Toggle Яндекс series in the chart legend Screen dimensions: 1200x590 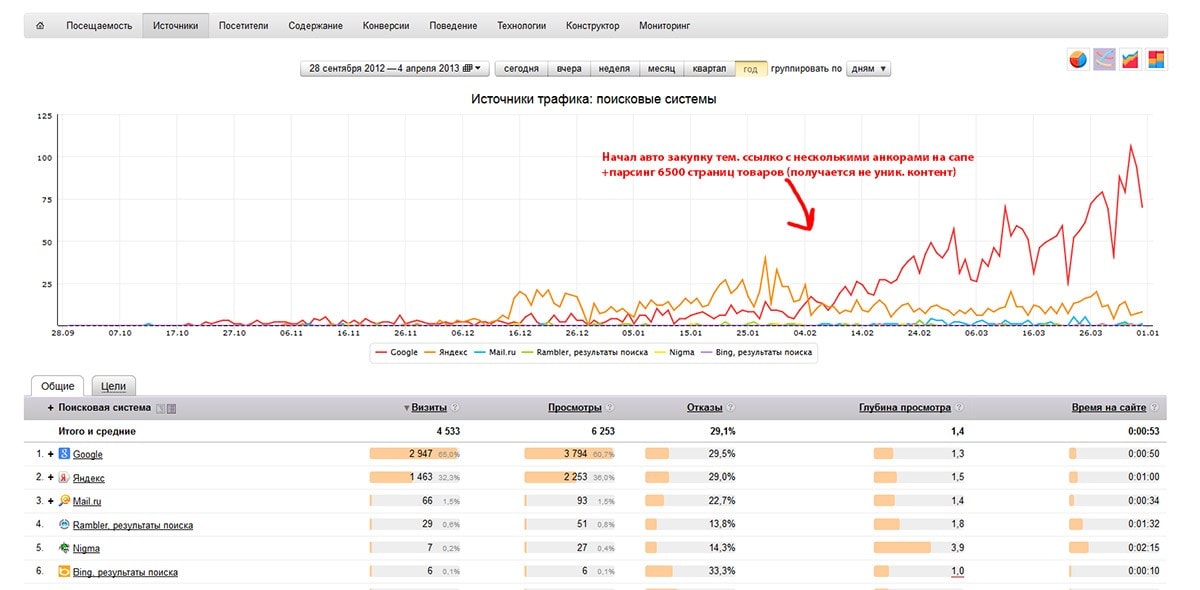pos(446,352)
